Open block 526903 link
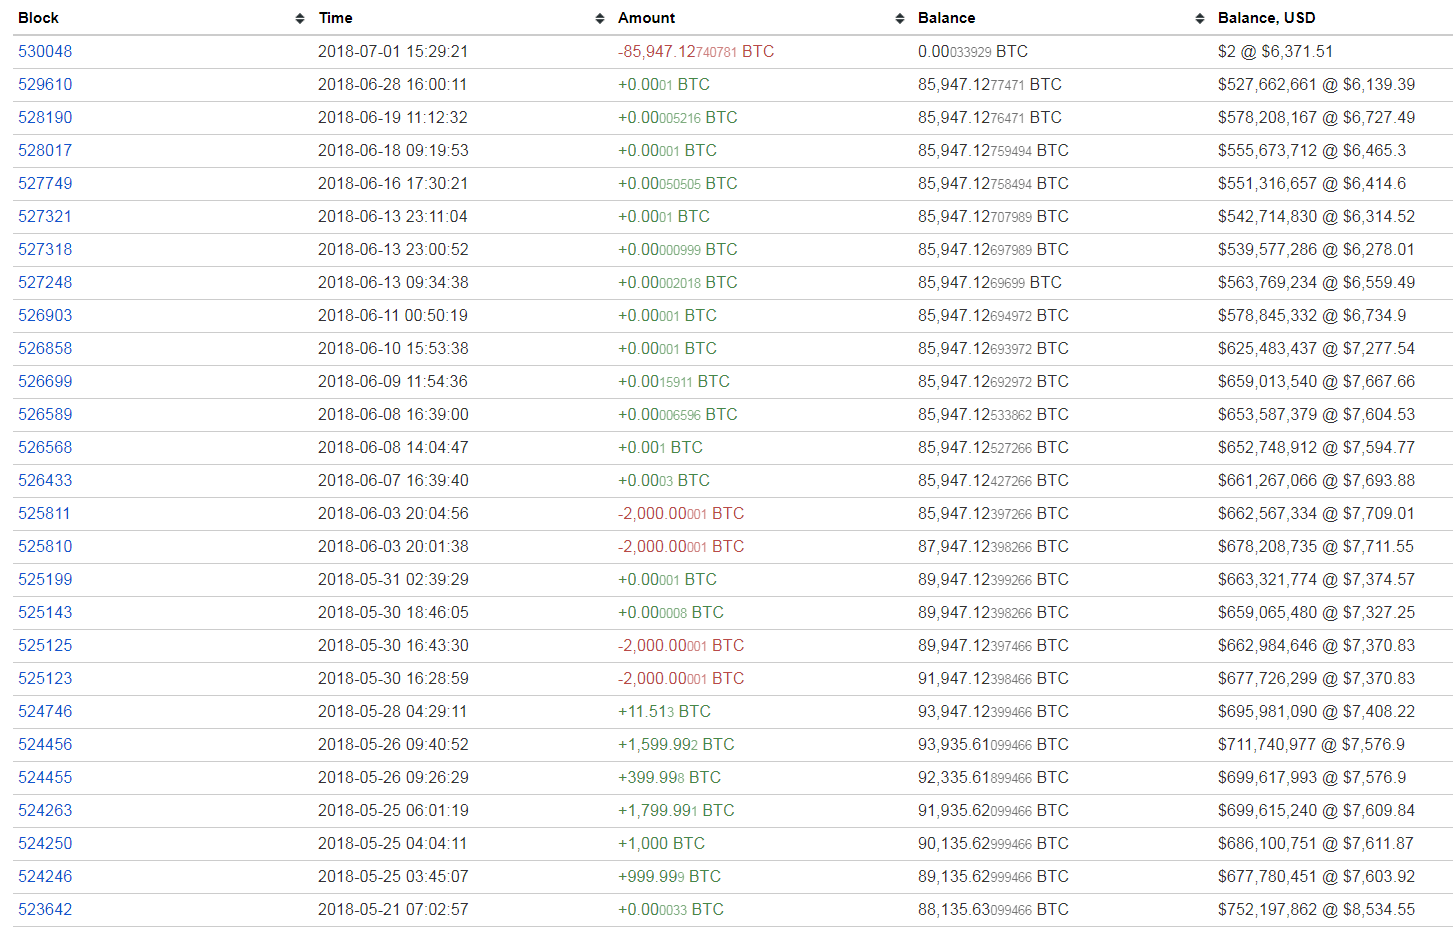 click(45, 316)
